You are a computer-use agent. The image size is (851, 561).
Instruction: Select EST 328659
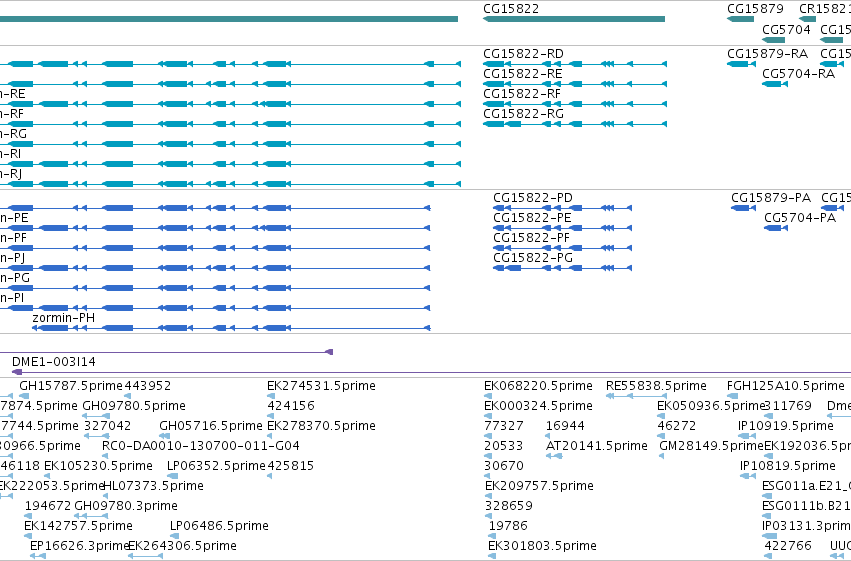(x=509, y=506)
